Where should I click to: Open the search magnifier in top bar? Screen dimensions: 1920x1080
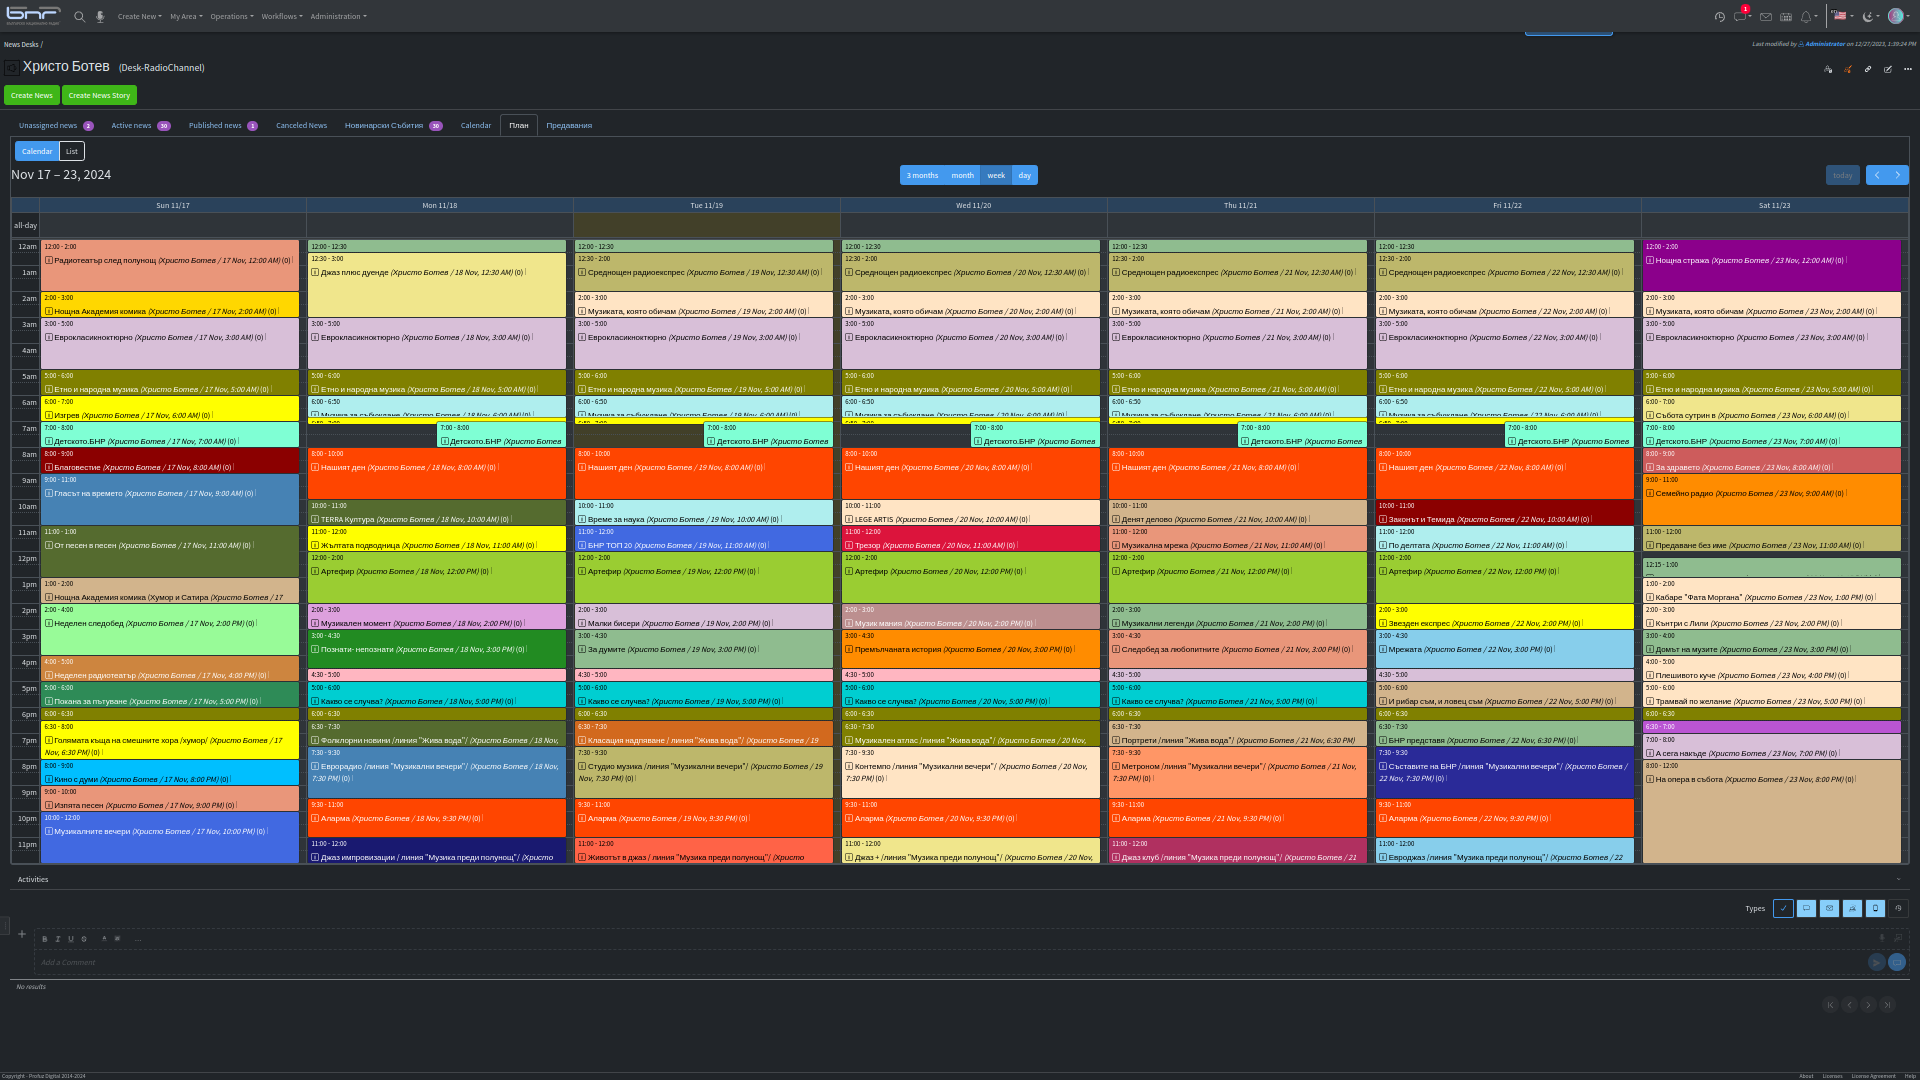point(80,17)
